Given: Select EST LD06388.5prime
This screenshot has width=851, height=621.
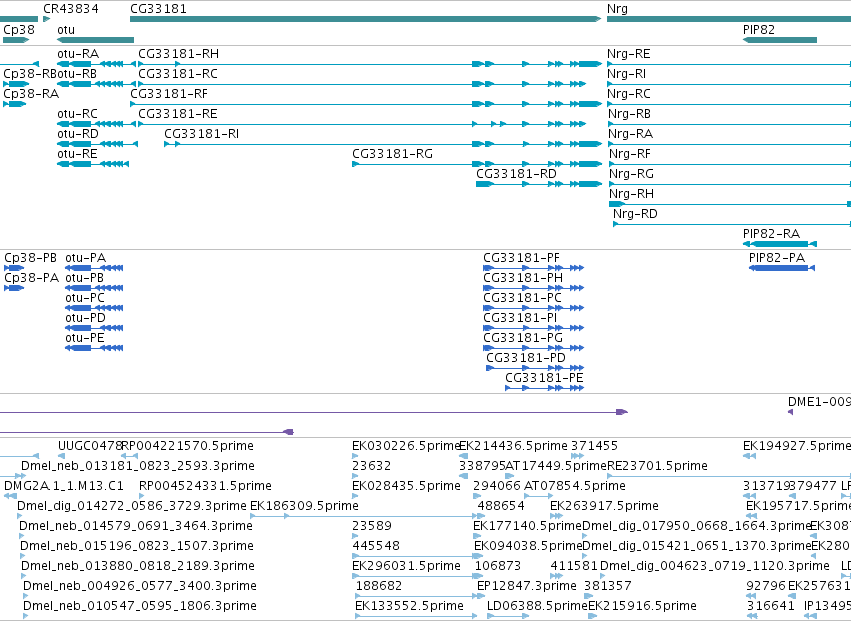Looking at the screenshot, I should pyautogui.click(x=537, y=606).
